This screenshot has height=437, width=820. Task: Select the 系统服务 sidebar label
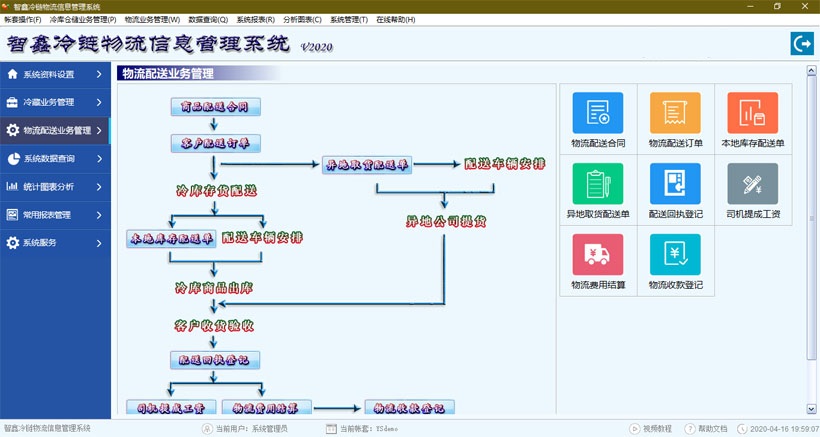click(40, 243)
